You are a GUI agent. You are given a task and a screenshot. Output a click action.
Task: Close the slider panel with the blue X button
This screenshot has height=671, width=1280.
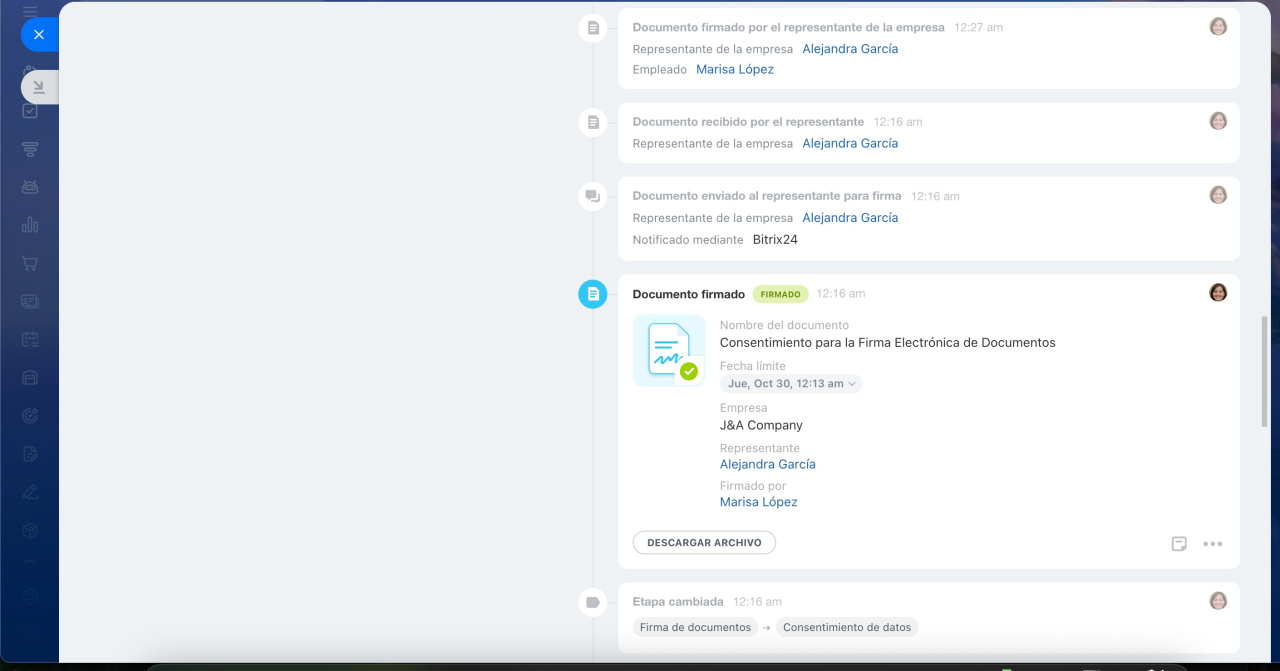click(38, 34)
